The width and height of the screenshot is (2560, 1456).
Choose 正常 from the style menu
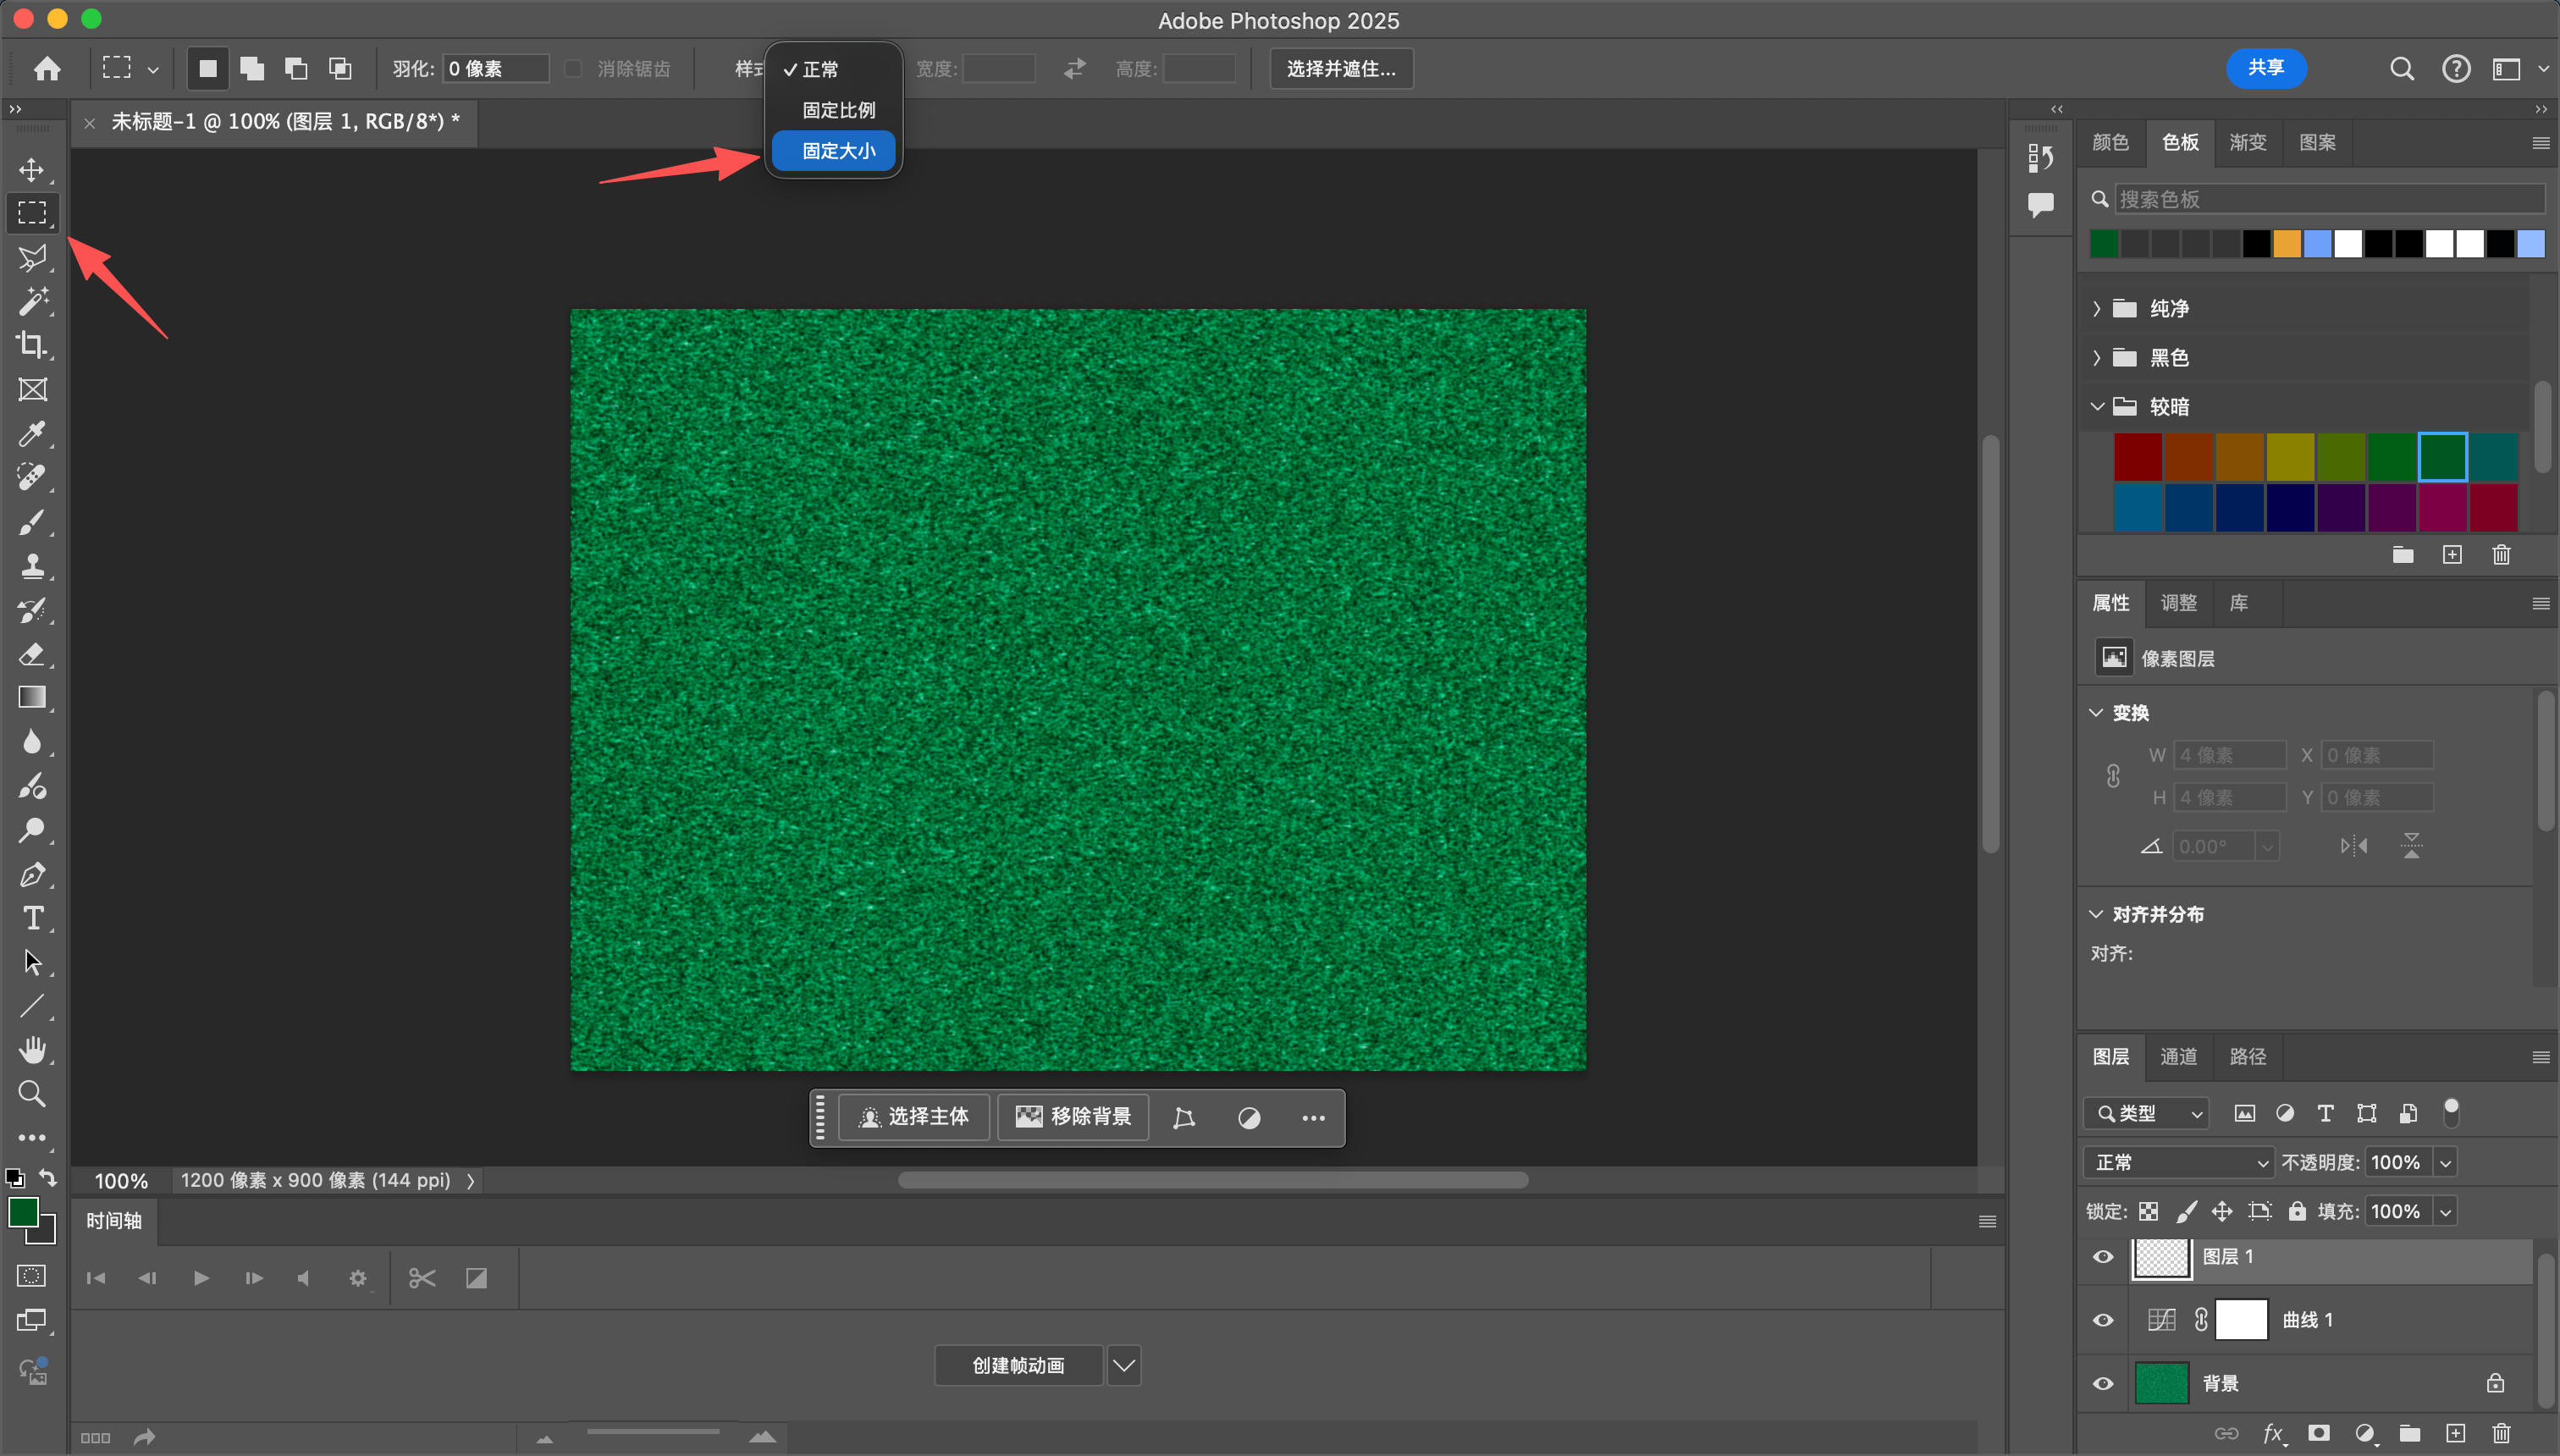click(x=834, y=69)
